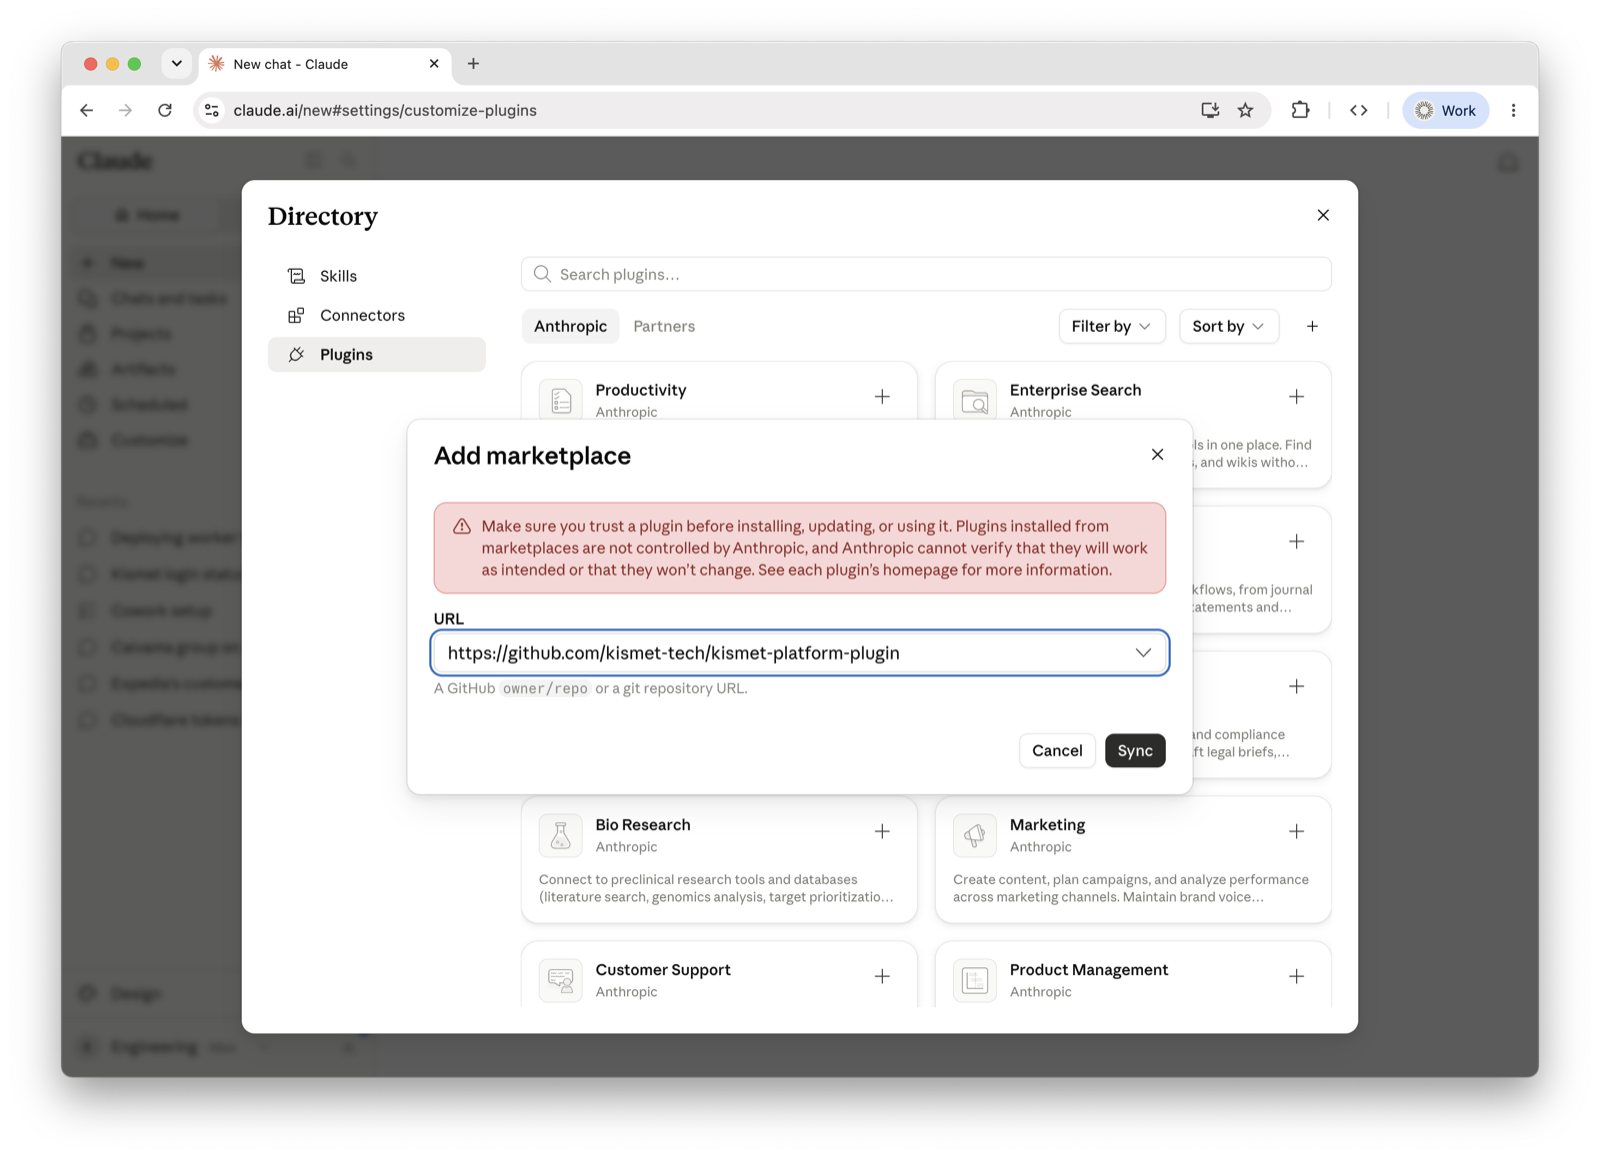Focus the Search plugins field
Screen dimensions: 1600x1158
(926, 274)
